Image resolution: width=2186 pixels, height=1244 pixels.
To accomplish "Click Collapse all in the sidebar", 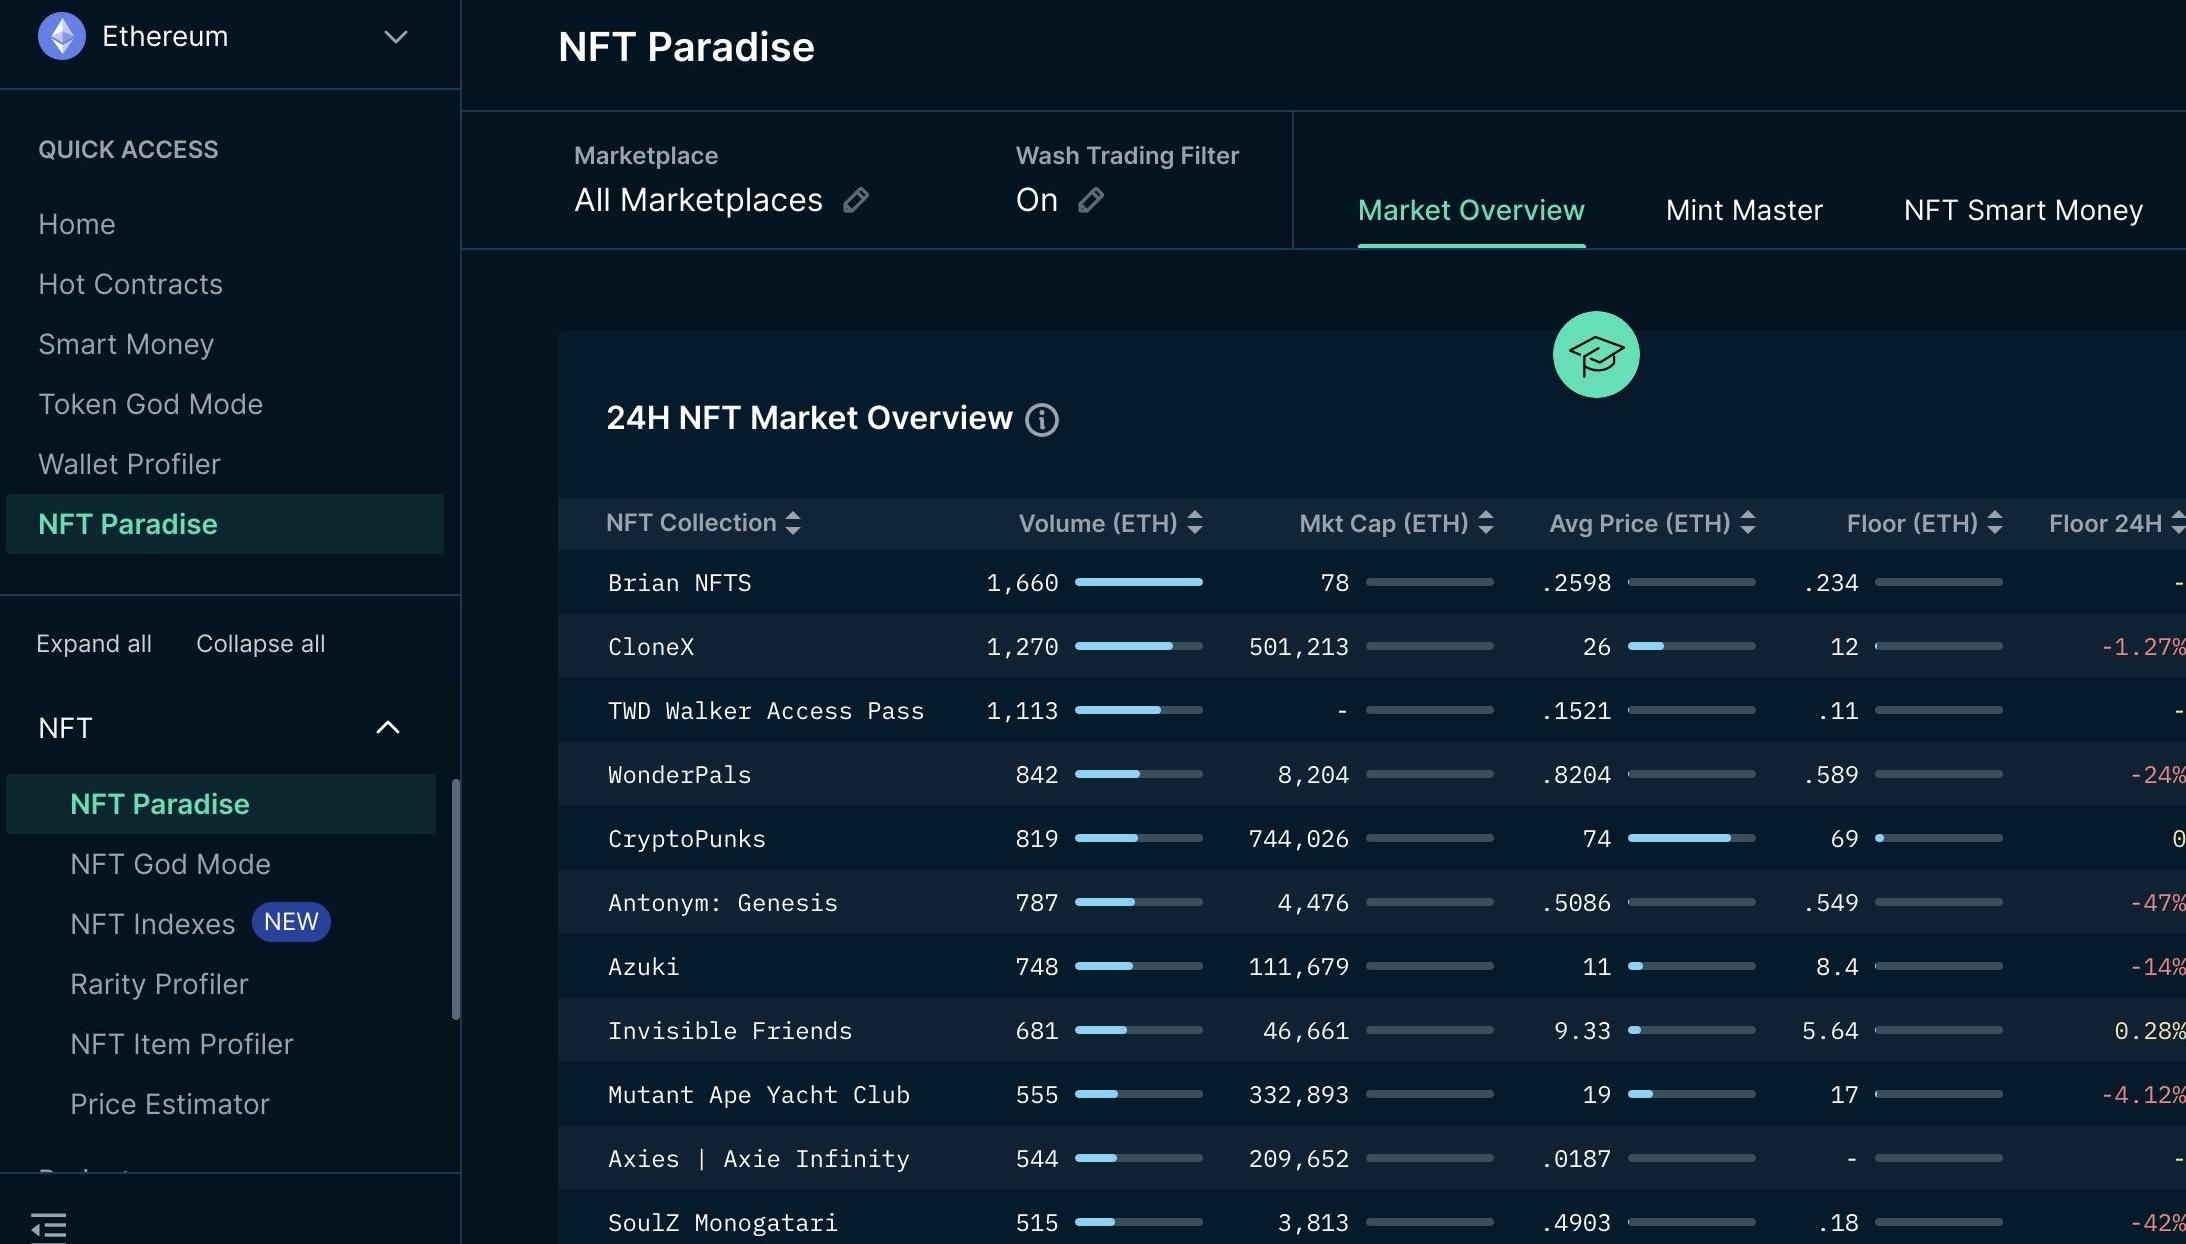I will [x=260, y=644].
